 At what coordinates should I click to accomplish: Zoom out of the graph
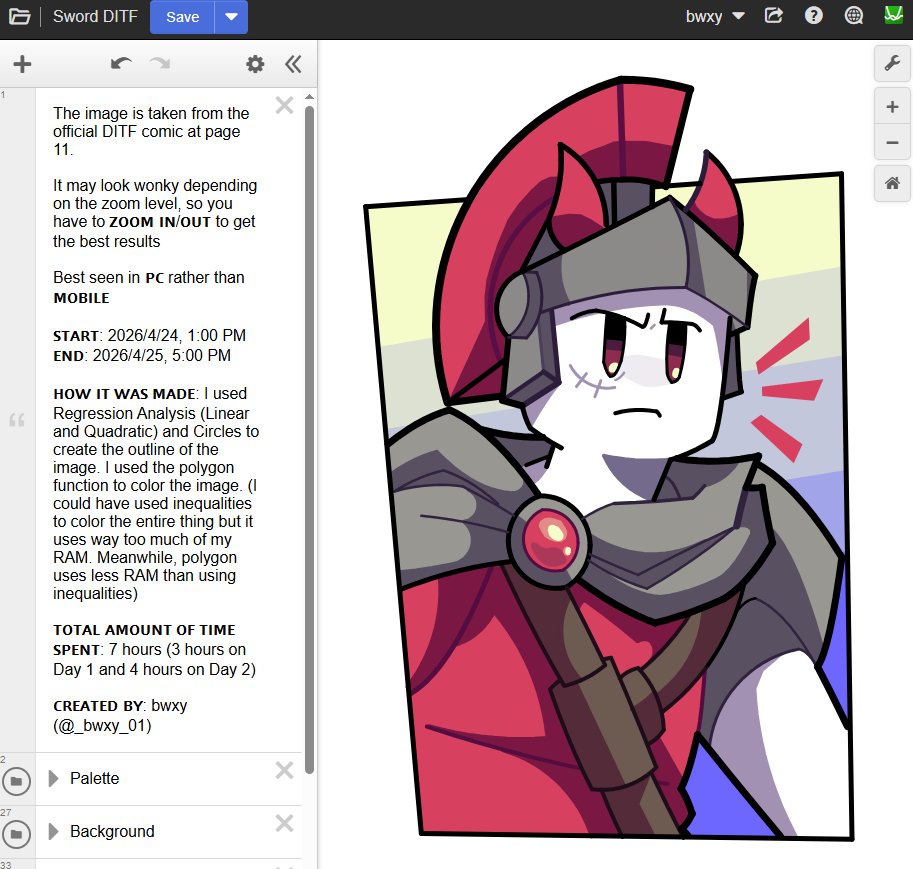(x=892, y=142)
